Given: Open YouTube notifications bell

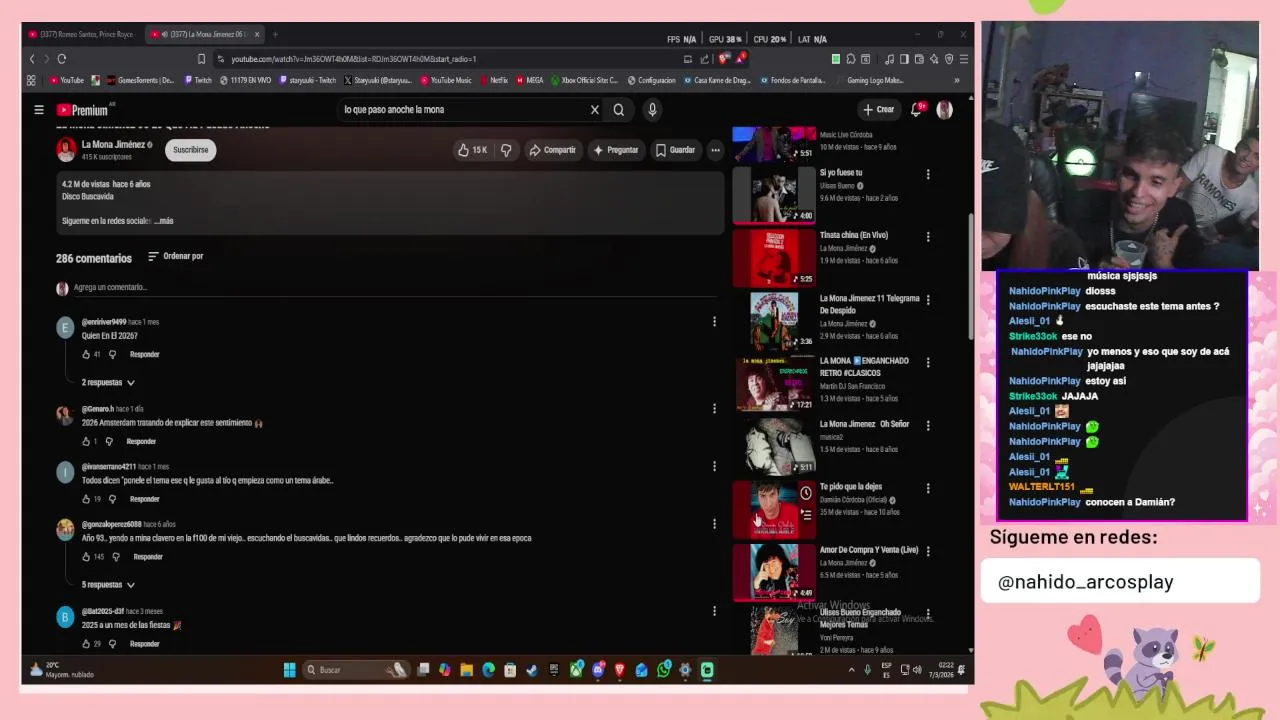Looking at the screenshot, I should click(x=918, y=110).
